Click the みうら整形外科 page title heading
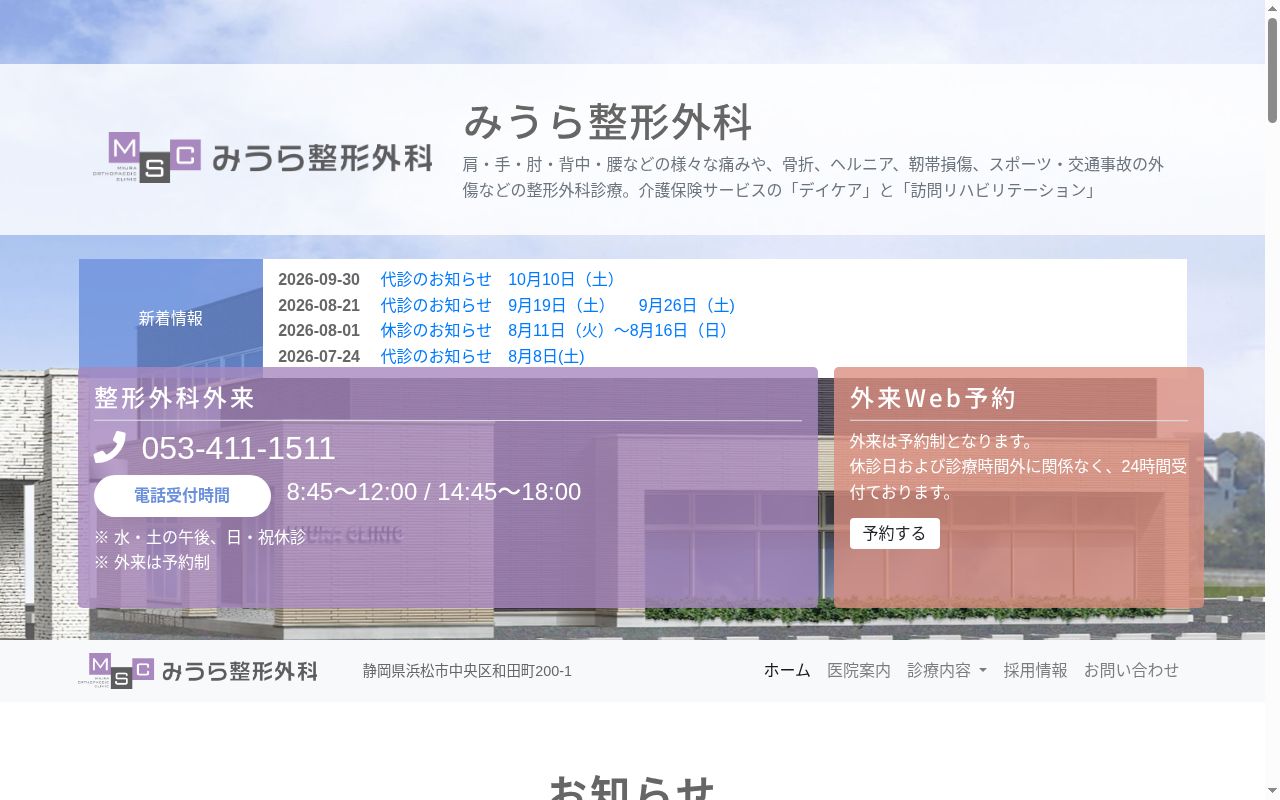The image size is (1280, 800). pyautogui.click(x=607, y=122)
